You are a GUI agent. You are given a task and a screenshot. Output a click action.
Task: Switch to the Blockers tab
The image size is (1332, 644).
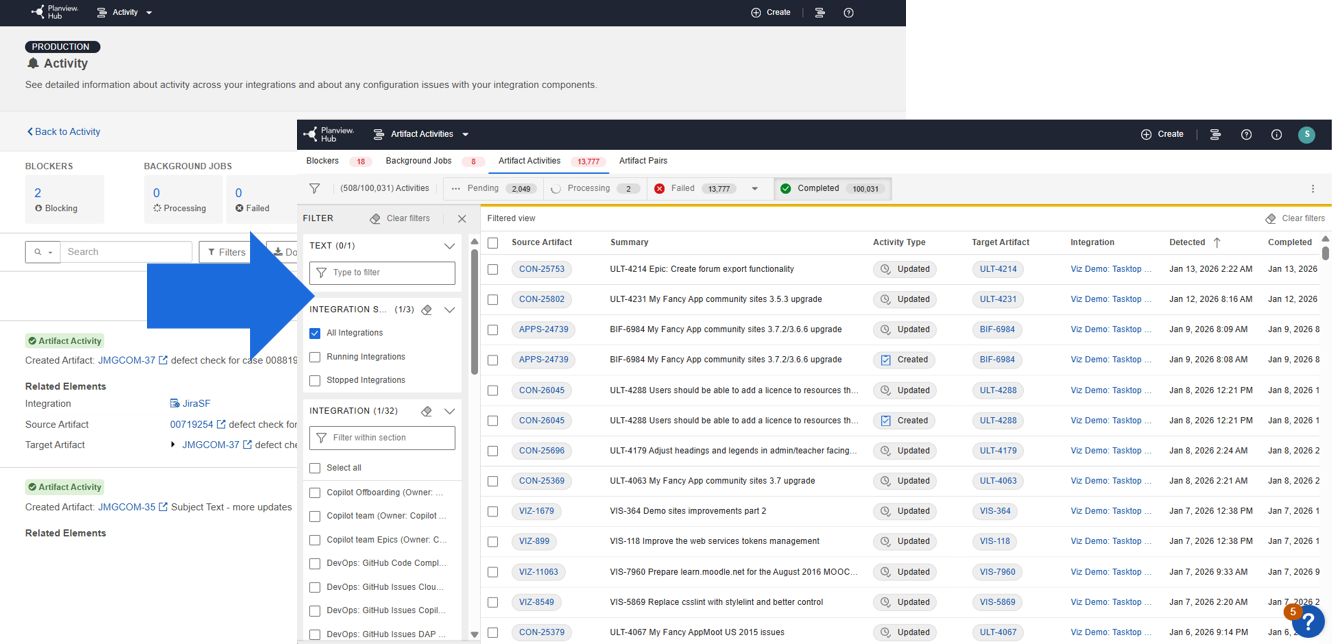click(x=322, y=161)
